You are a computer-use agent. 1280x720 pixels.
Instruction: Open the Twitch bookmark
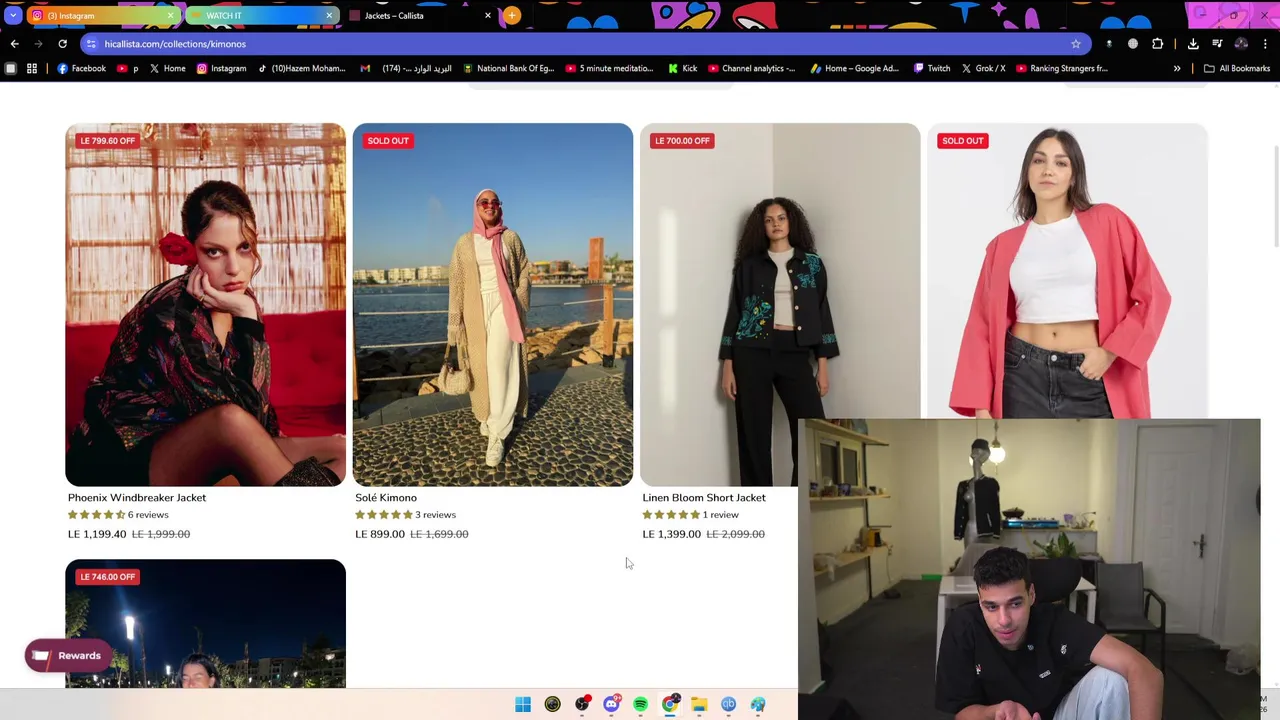pos(931,69)
